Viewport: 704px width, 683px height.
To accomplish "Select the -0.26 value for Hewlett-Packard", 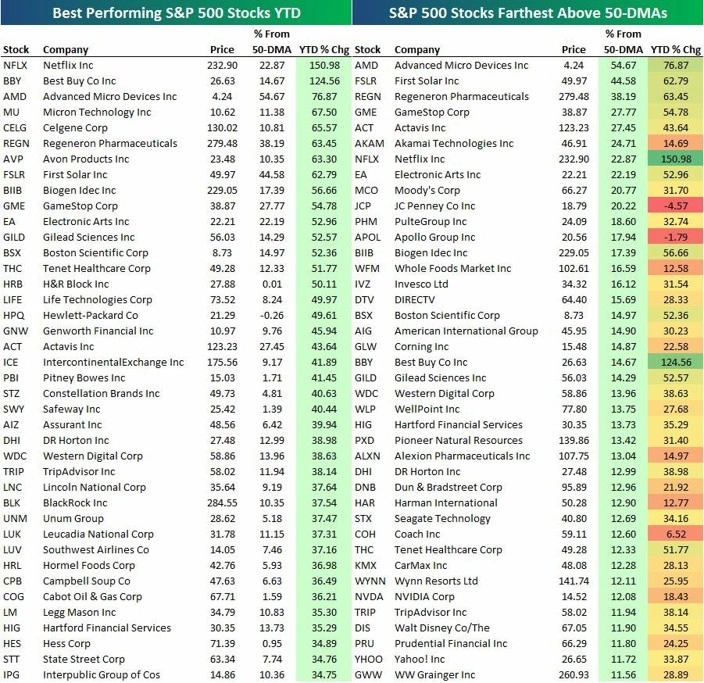I will 272,315.
